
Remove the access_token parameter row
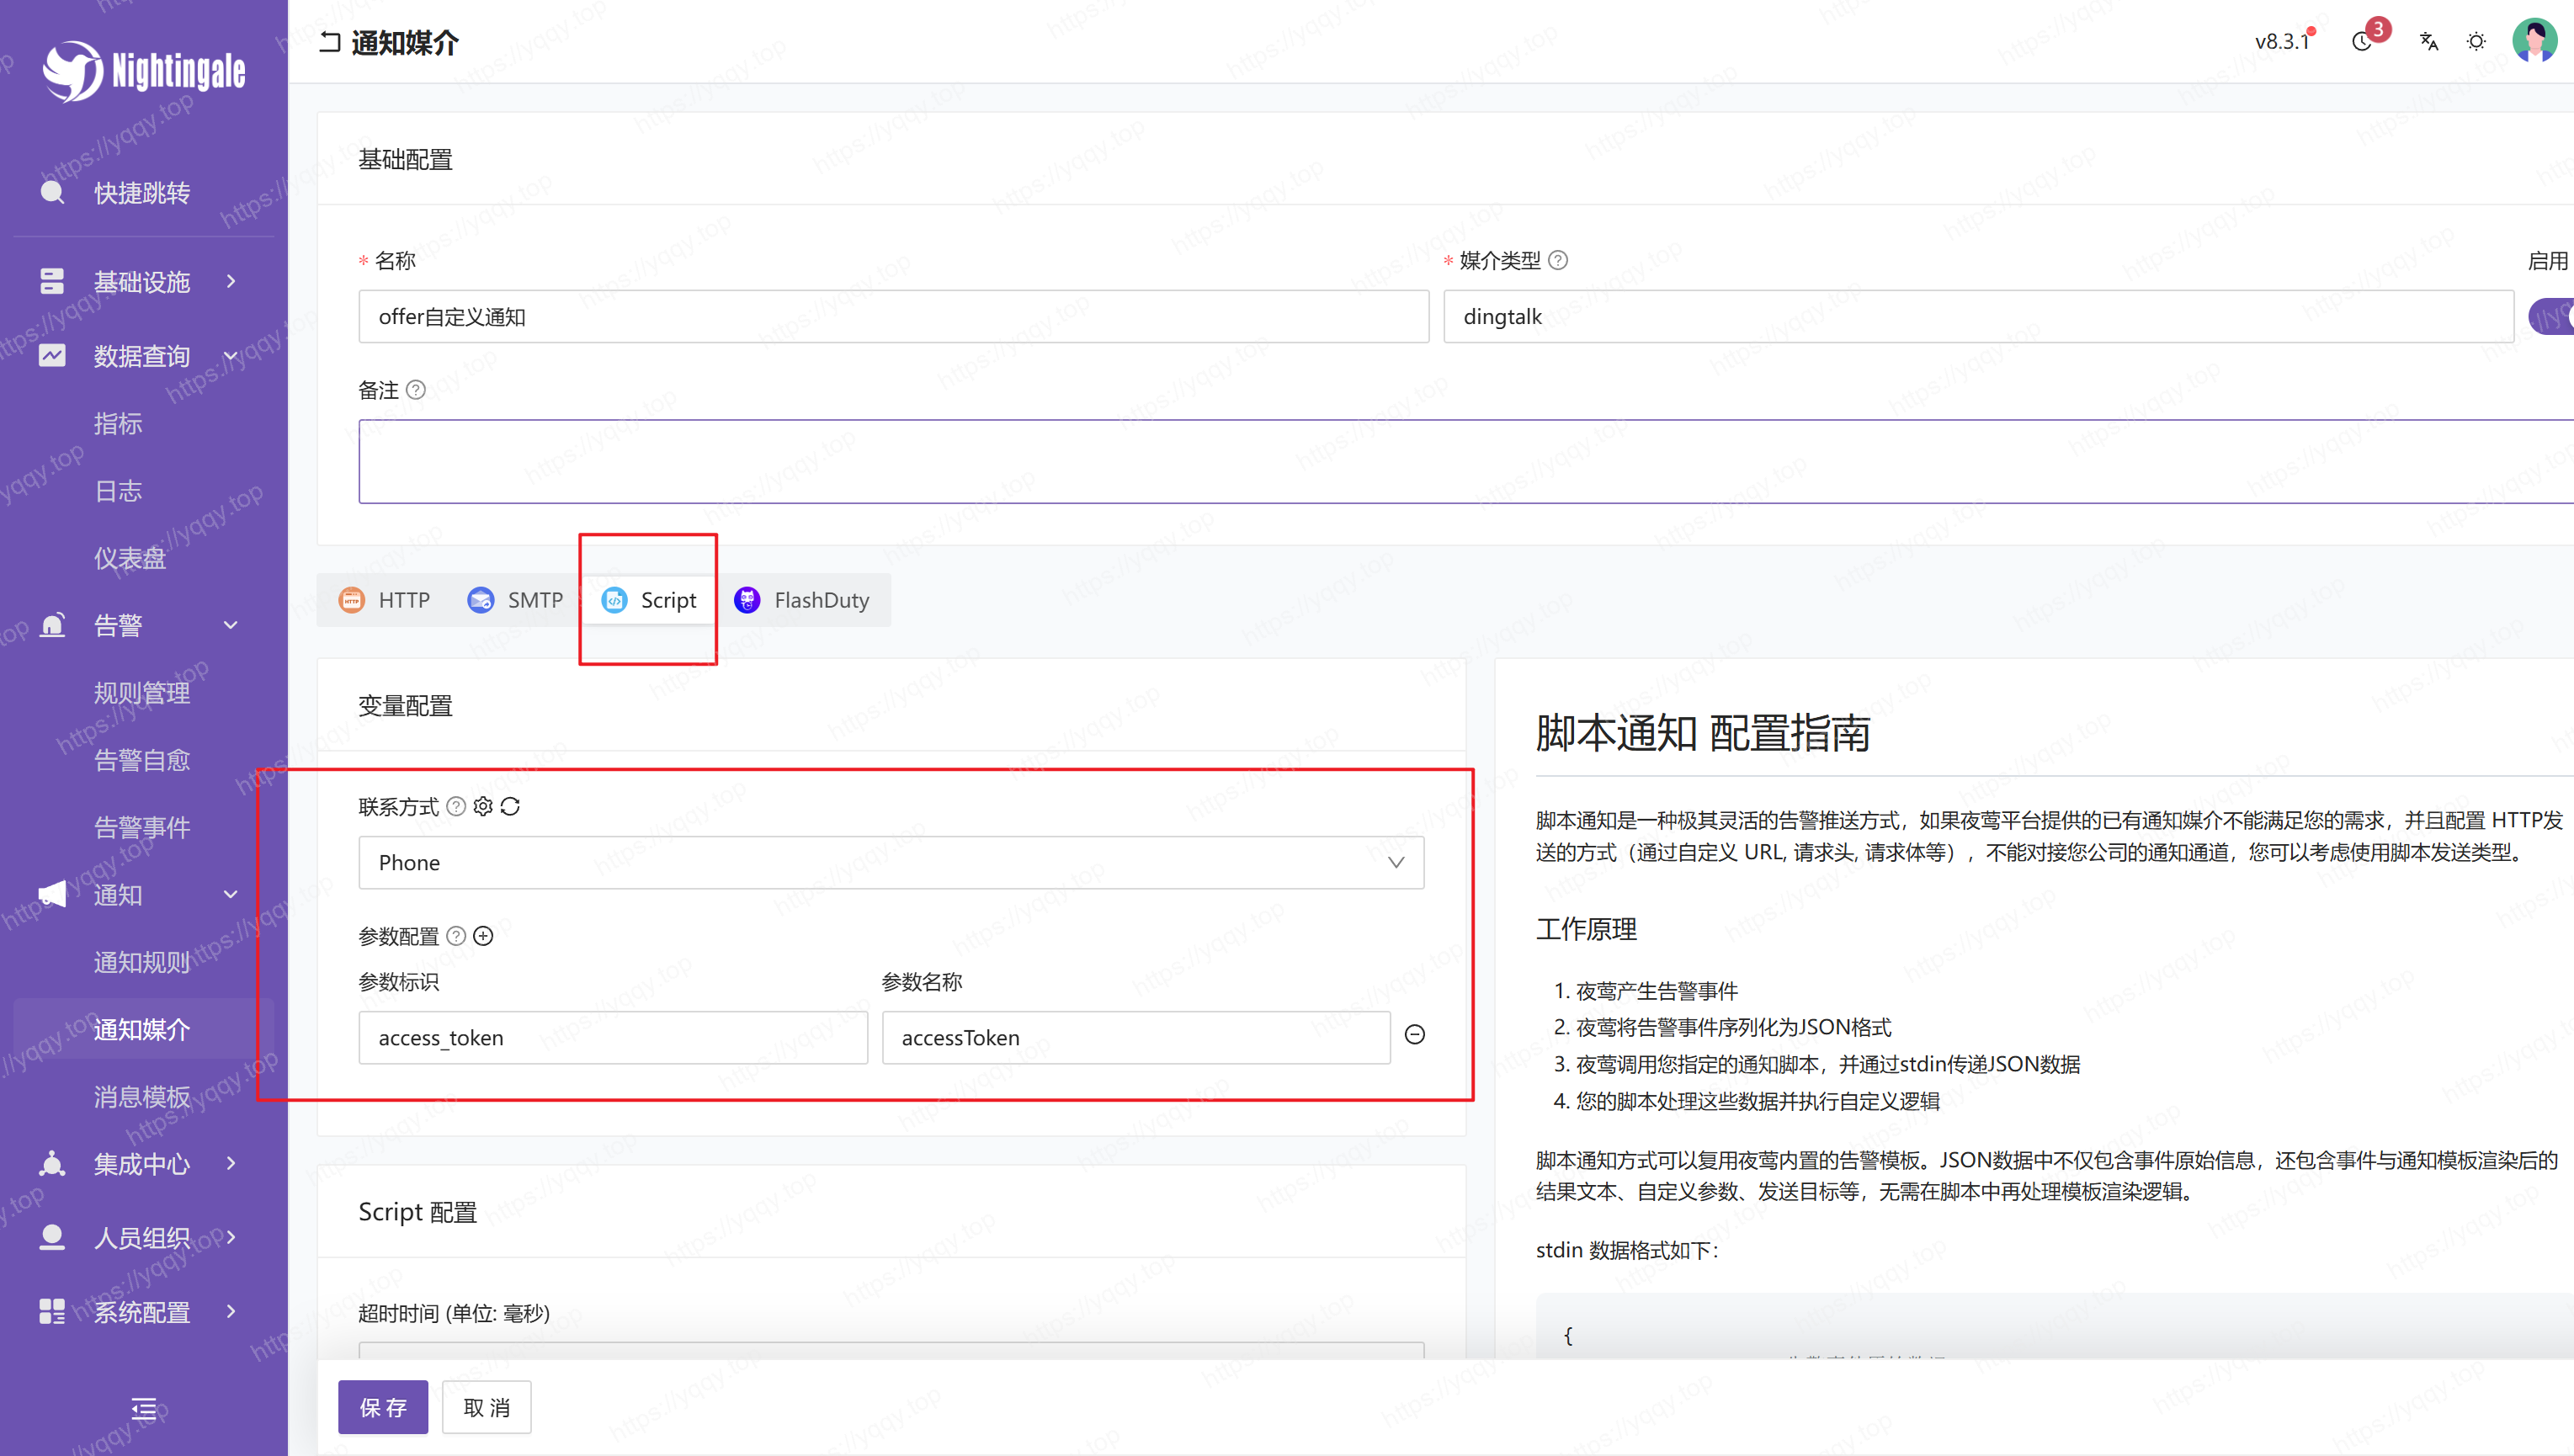pos(1415,1035)
